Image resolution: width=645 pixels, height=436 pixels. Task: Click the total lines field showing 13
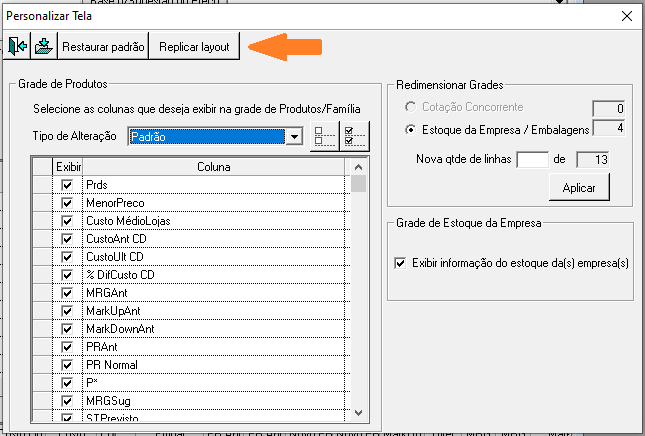tap(592, 160)
